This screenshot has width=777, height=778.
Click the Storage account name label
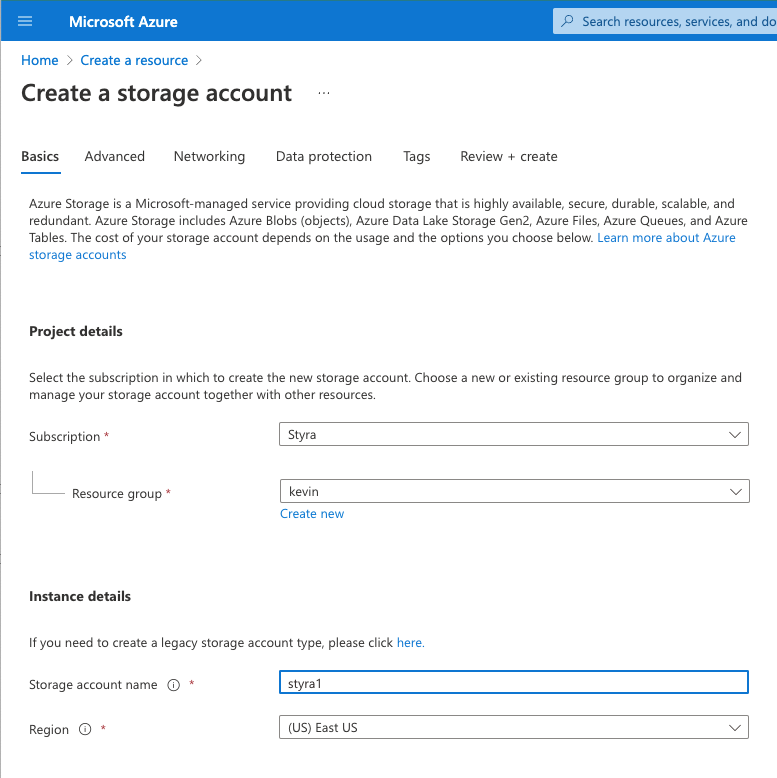[x=93, y=685]
